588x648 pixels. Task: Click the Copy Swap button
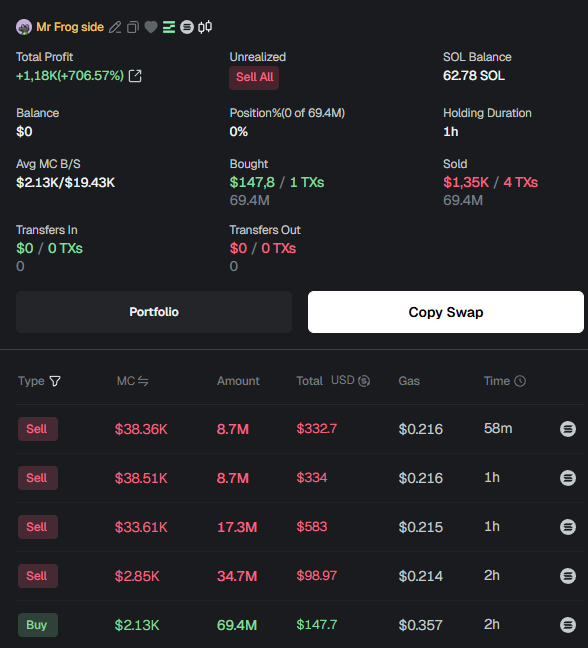[x=445, y=312]
